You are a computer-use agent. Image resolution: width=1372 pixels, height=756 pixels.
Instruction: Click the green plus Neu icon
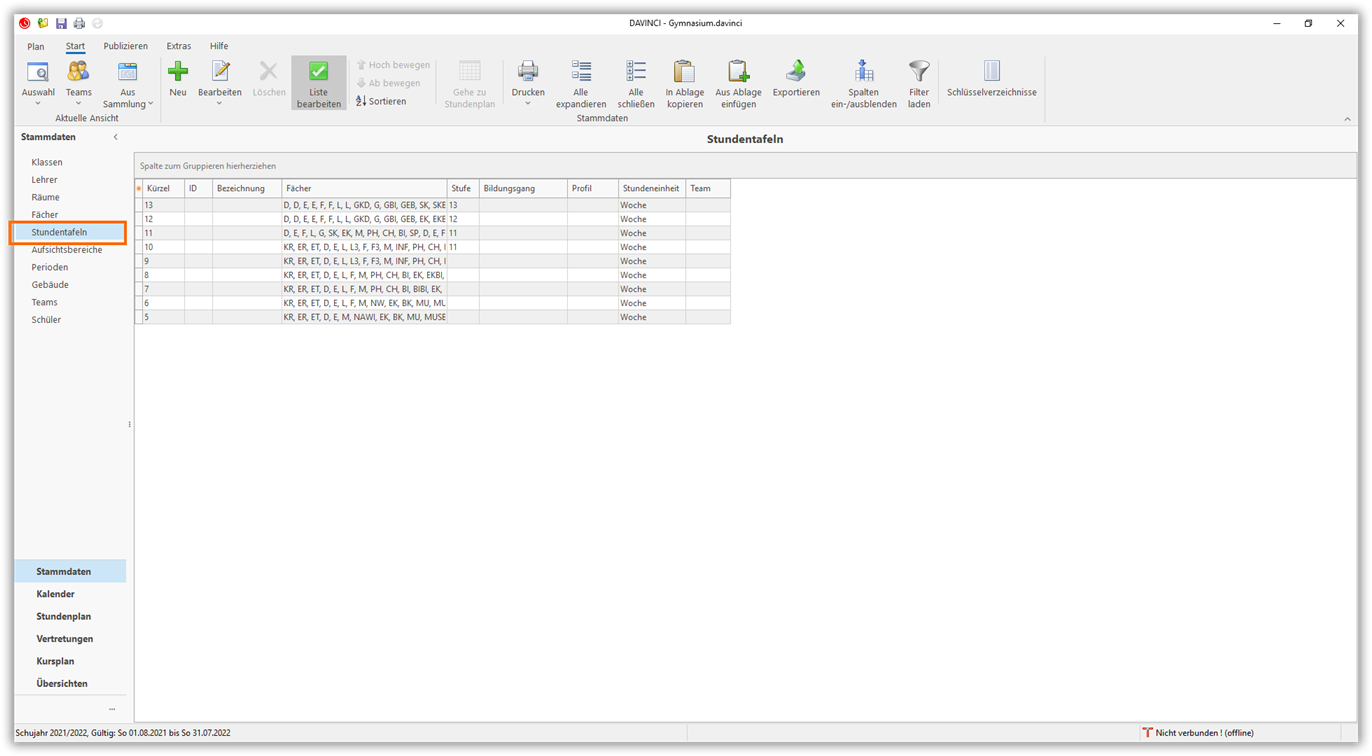pyautogui.click(x=178, y=72)
